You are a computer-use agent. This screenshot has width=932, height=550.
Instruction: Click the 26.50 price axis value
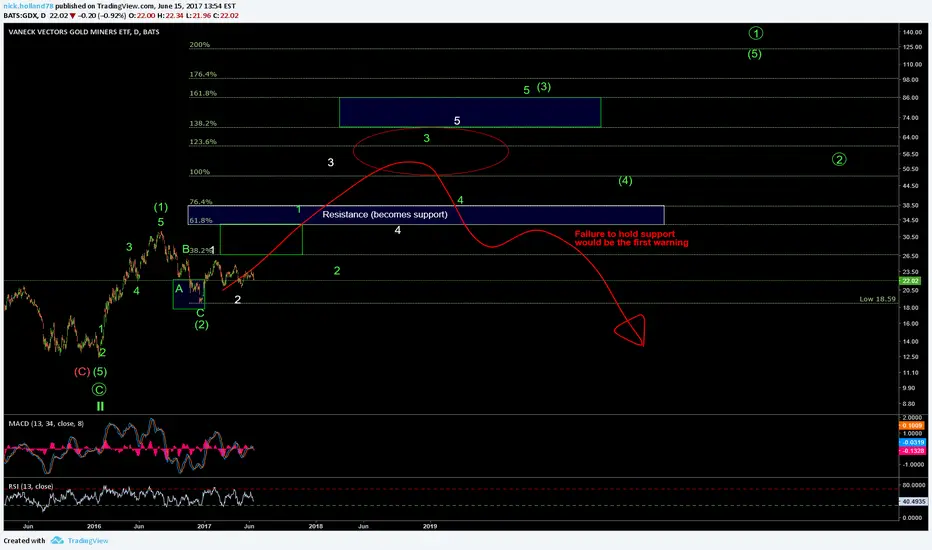[x=910, y=256]
